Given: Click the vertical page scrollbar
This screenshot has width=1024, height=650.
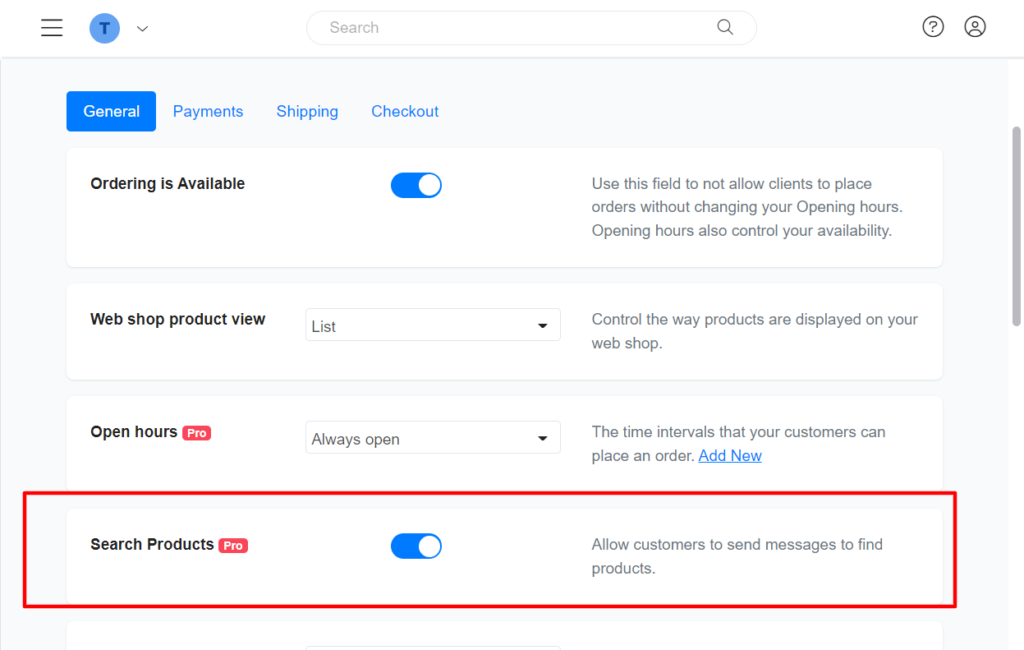Looking at the screenshot, I should point(1016,225).
